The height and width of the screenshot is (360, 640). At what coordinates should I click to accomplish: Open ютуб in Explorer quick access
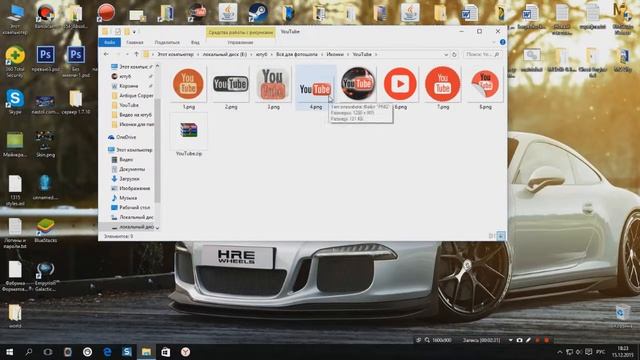[x=125, y=76]
